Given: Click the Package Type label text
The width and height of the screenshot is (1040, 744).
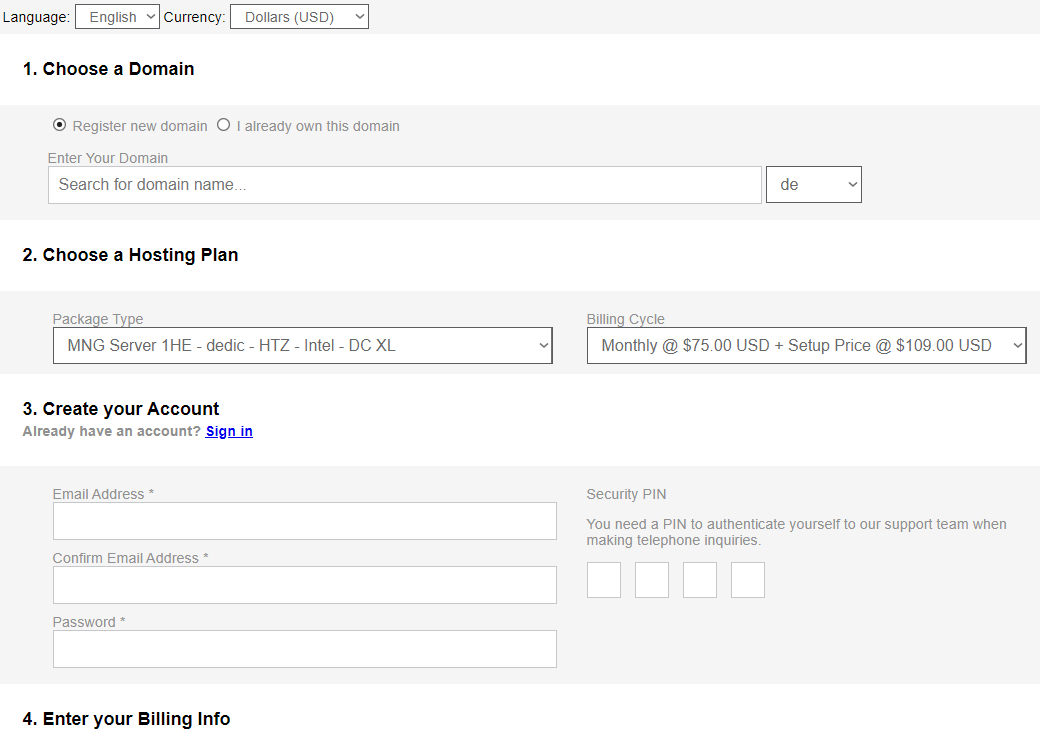Looking at the screenshot, I should 98,319.
